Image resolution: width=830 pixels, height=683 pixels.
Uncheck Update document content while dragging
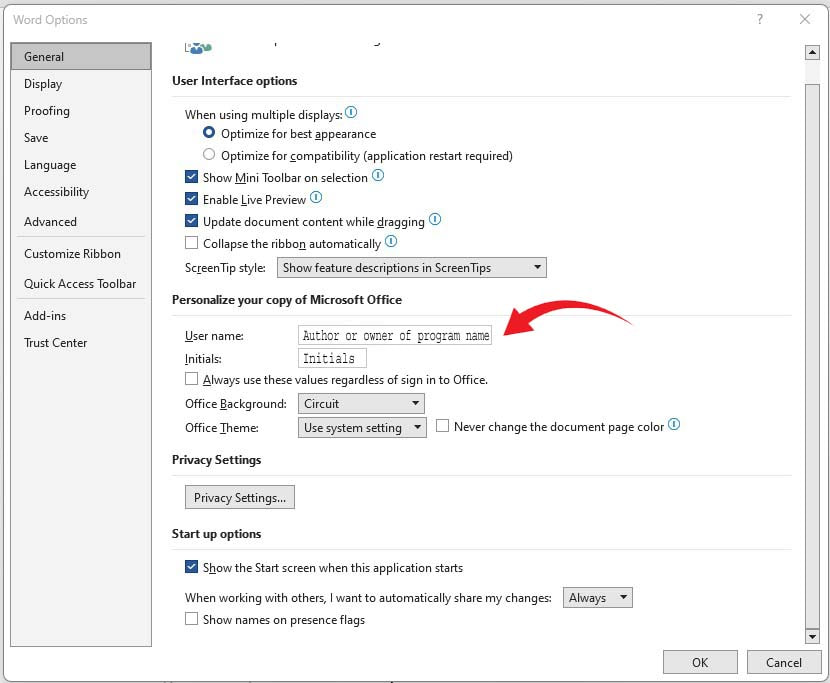pos(192,221)
